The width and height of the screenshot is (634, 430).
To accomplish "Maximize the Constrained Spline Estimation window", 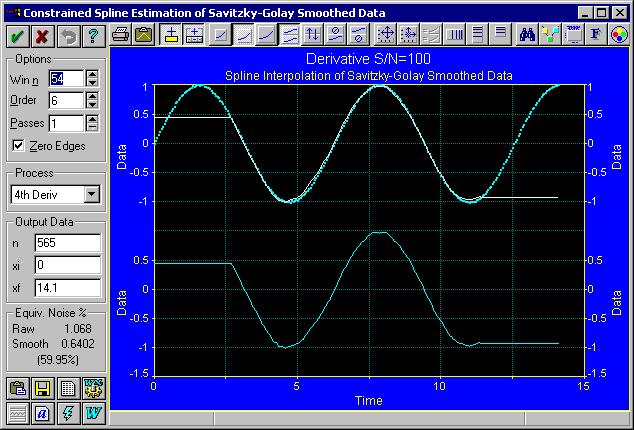I will [601, 13].
